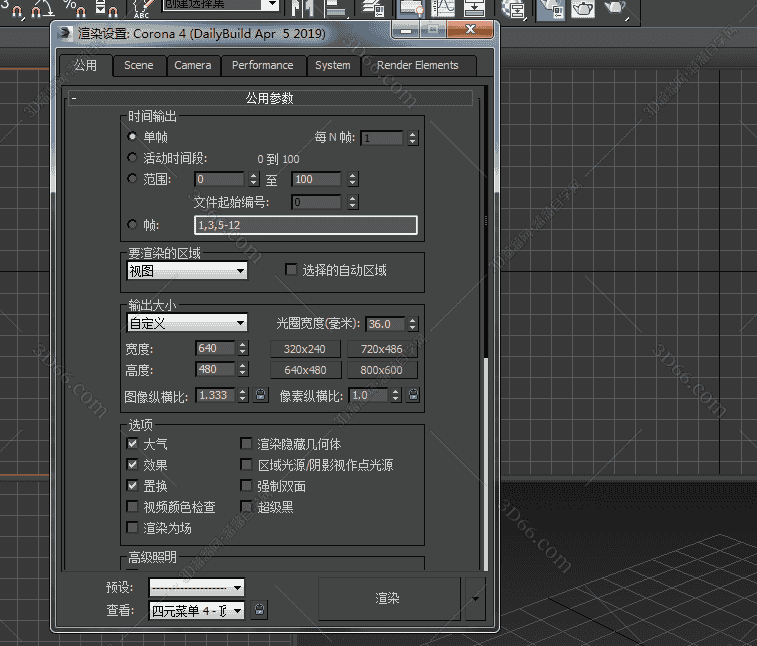Select the 活动时间段 radio button
The image size is (757, 646).
click(133, 158)
